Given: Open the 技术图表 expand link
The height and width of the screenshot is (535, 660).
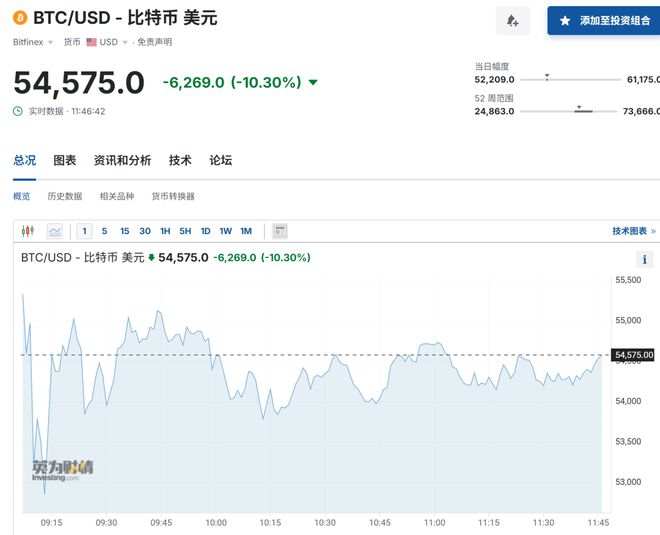Looking at the screenshot, I should click(634, 231).
